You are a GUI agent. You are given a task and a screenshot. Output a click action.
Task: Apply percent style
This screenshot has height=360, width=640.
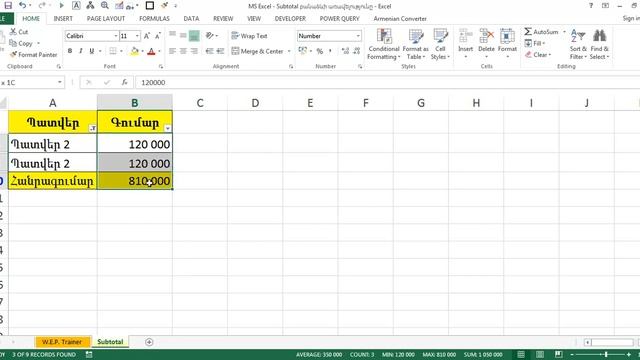click(320, 51)
